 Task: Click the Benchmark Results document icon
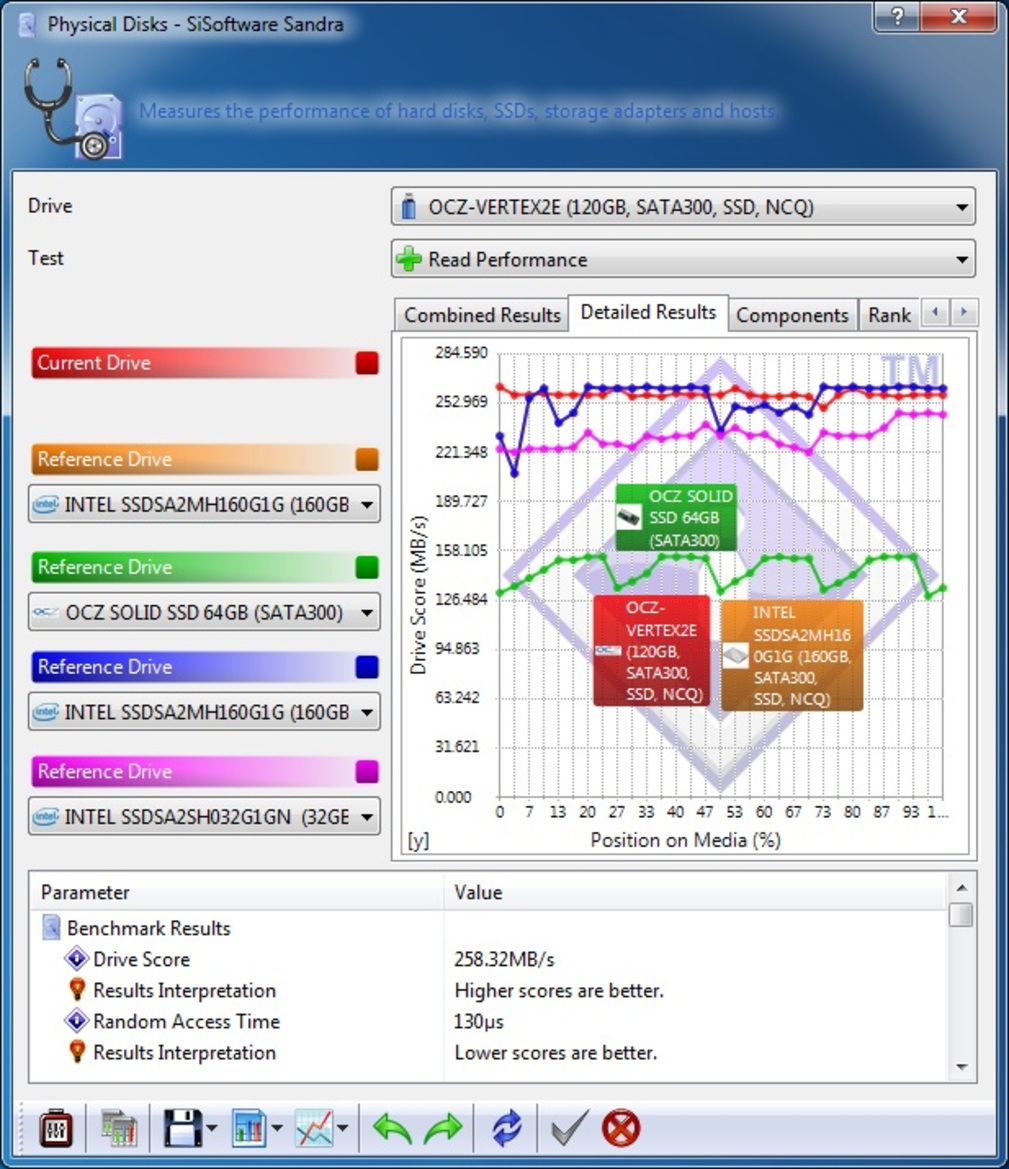click(x=51, y=927)
